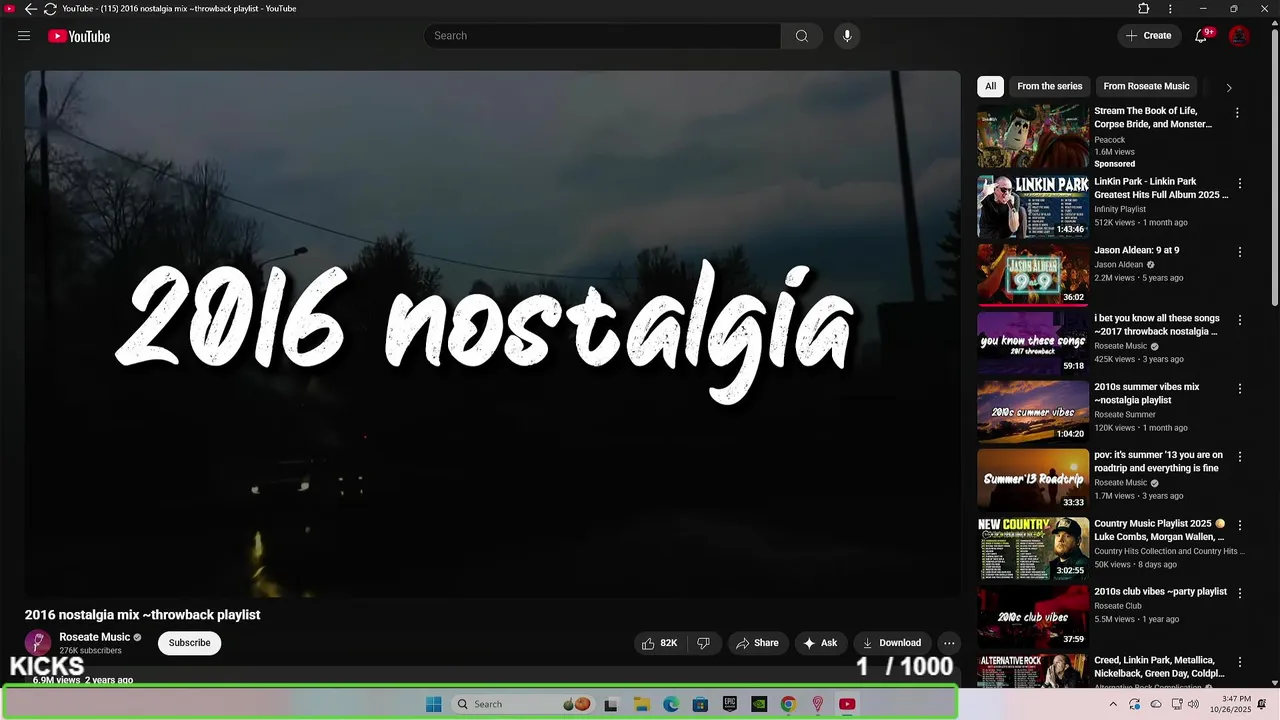This screenshot has height=720, width=1280.
Task: Open the Roseate Music channel avatar
Action: 38,643
